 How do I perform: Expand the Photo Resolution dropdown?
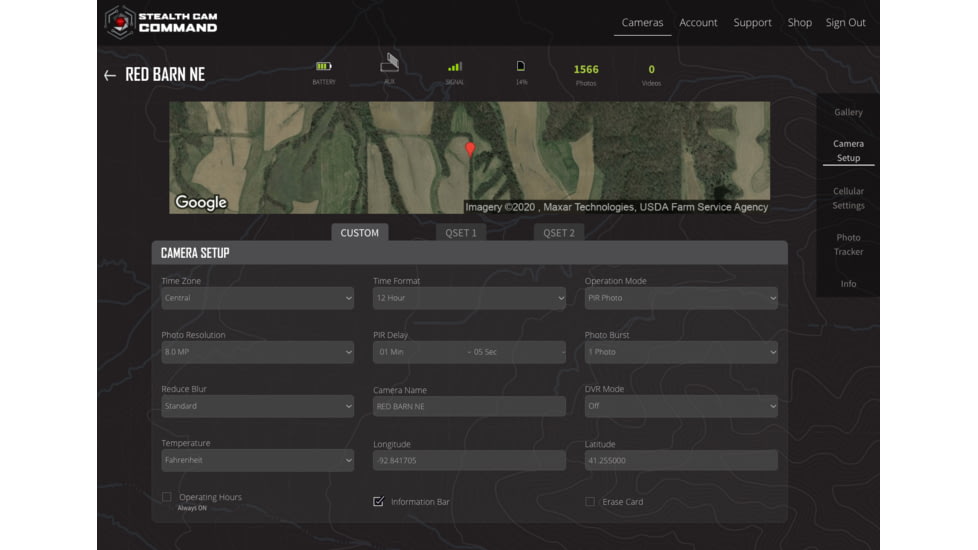[x=257, y=352]
